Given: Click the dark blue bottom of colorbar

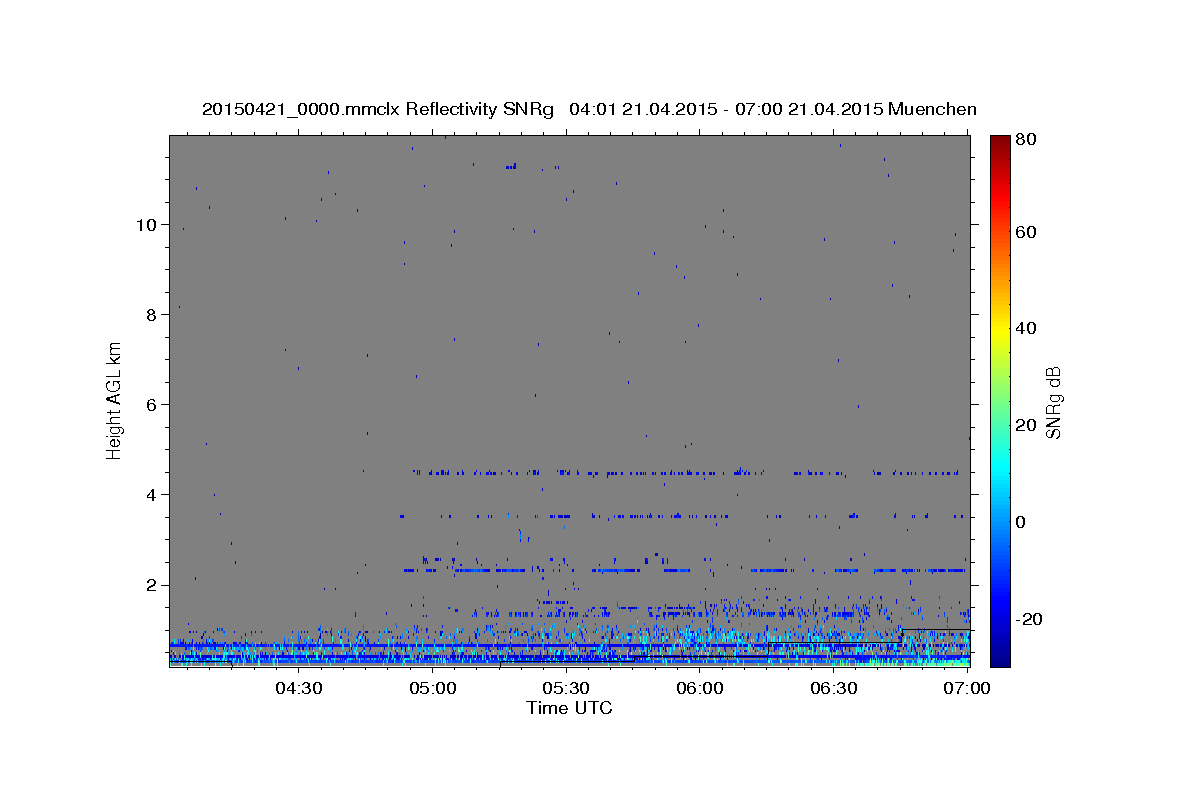Looking at the screenshot, I should click(x=1000, y=658).
